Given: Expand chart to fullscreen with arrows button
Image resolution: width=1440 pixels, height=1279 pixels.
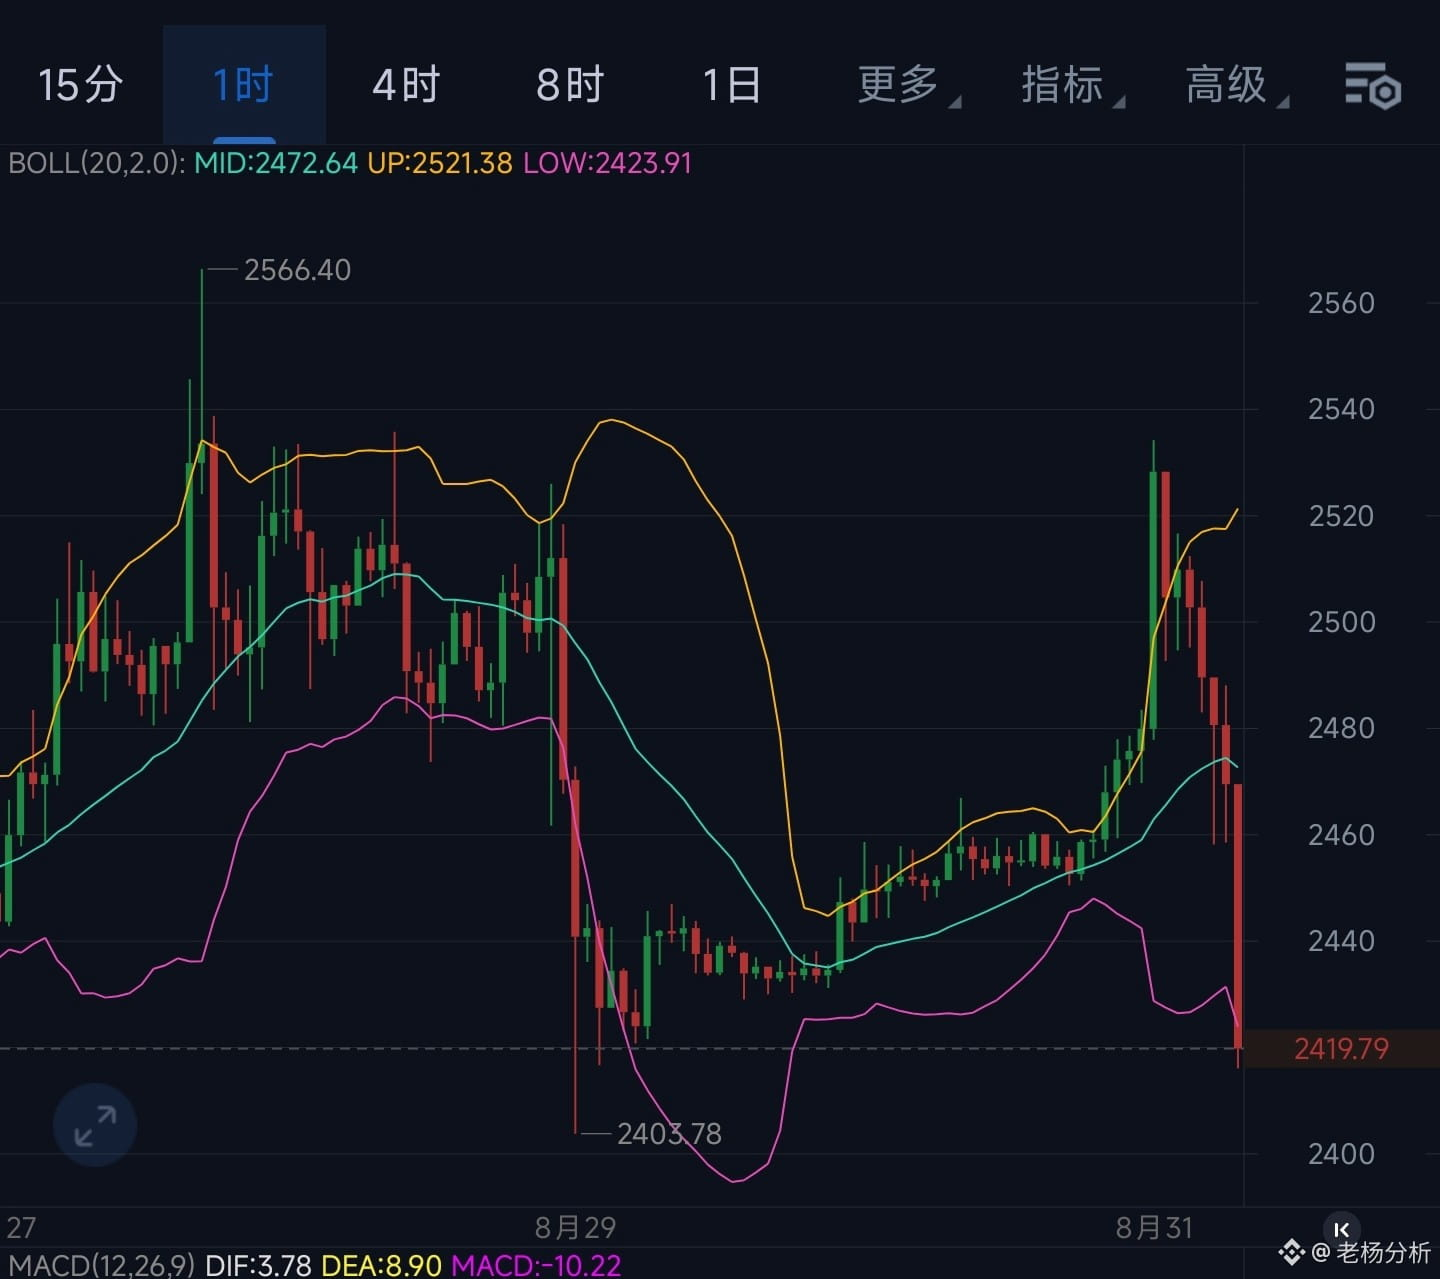Looking at the screenshot, I should point(95,1125).
